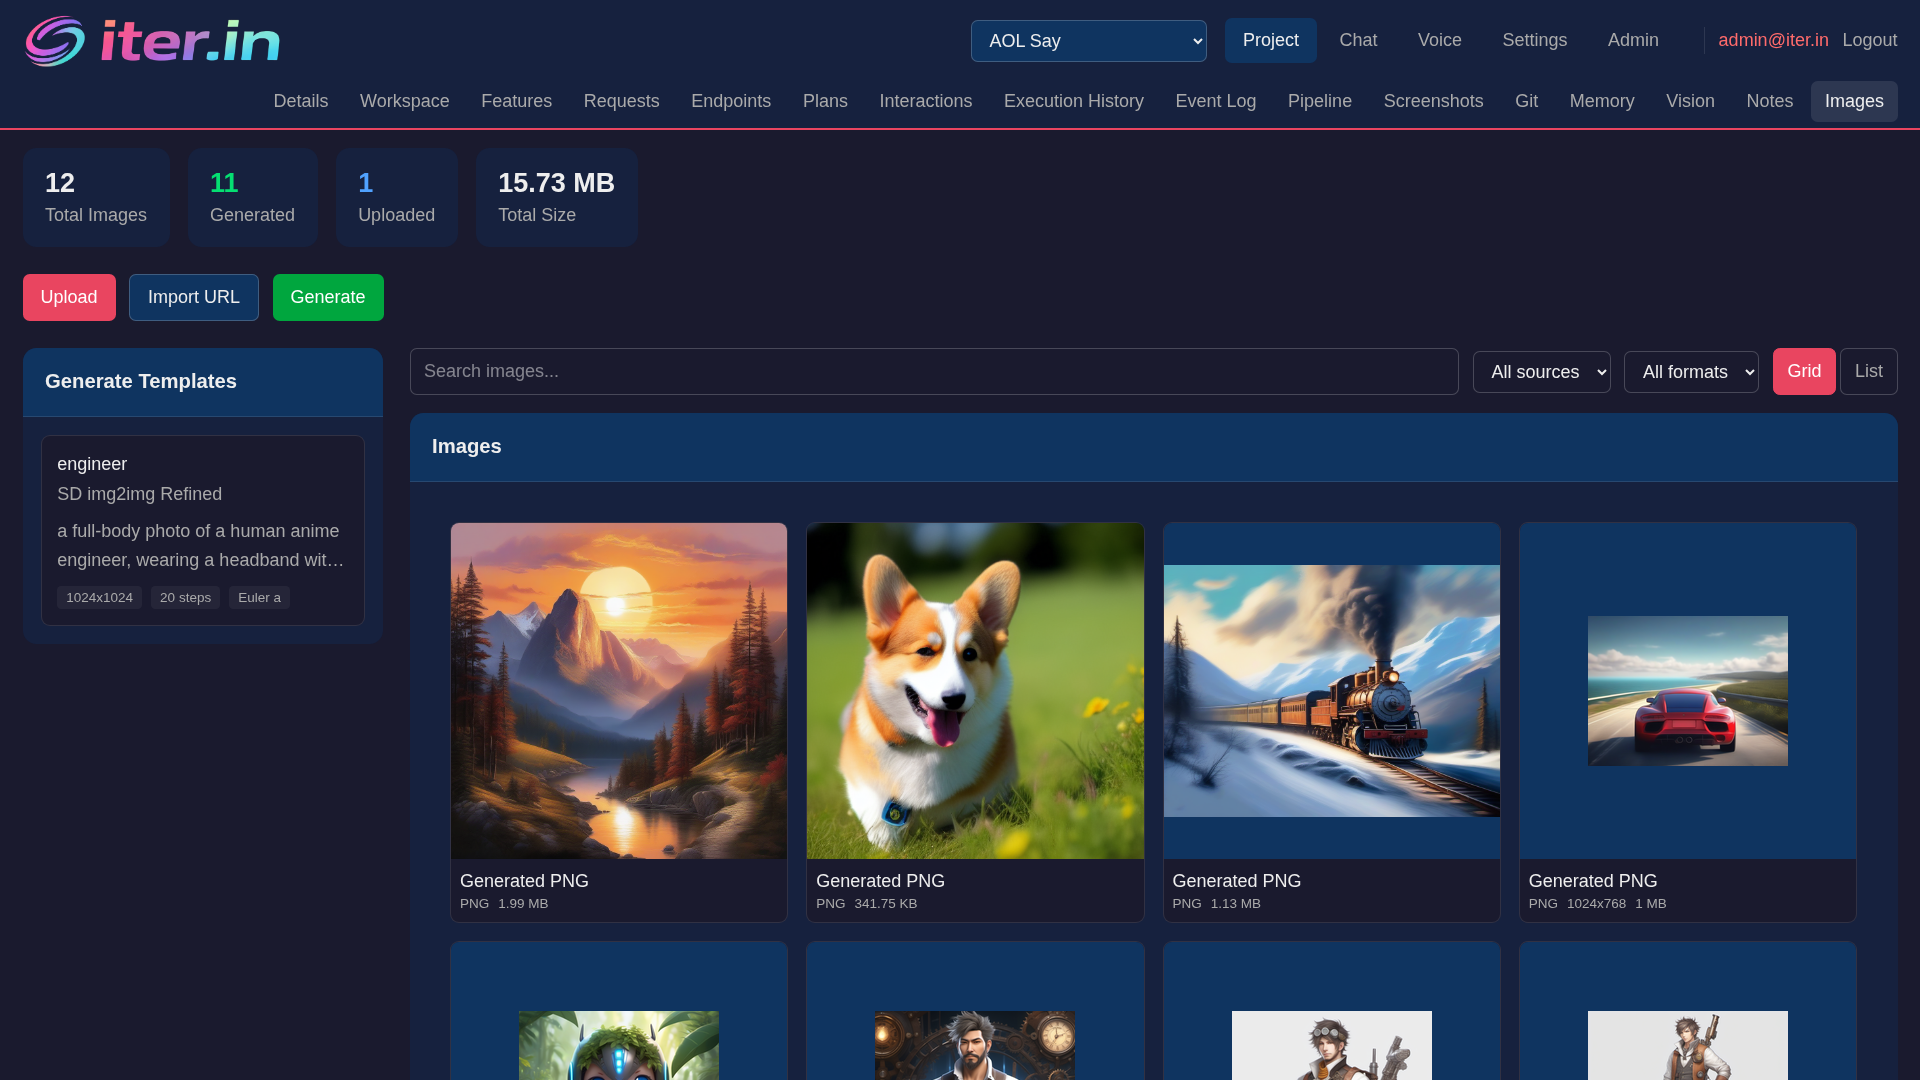Open the corgi dog image thumbnail

(975, 690)
